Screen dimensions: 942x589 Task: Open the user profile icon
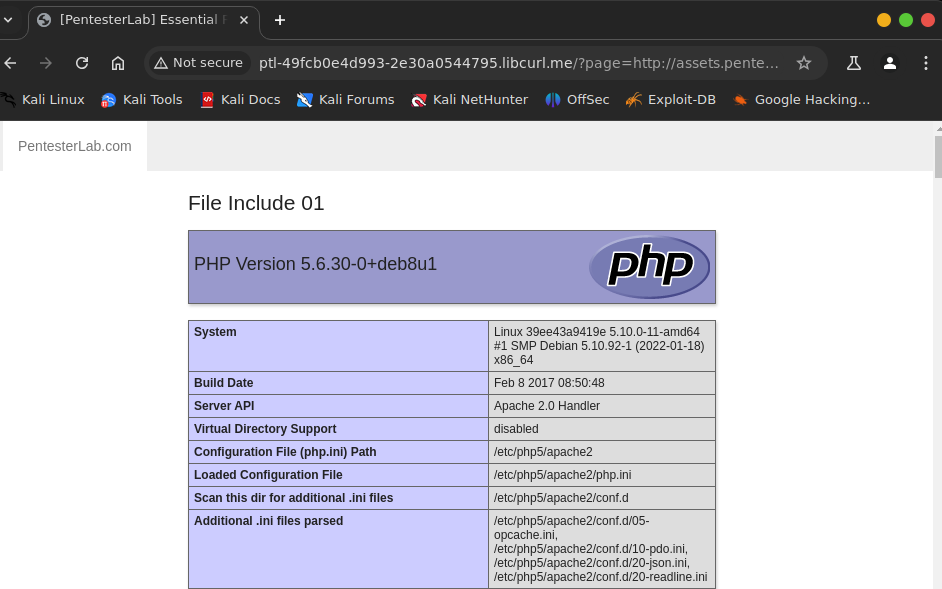[890, 63]
